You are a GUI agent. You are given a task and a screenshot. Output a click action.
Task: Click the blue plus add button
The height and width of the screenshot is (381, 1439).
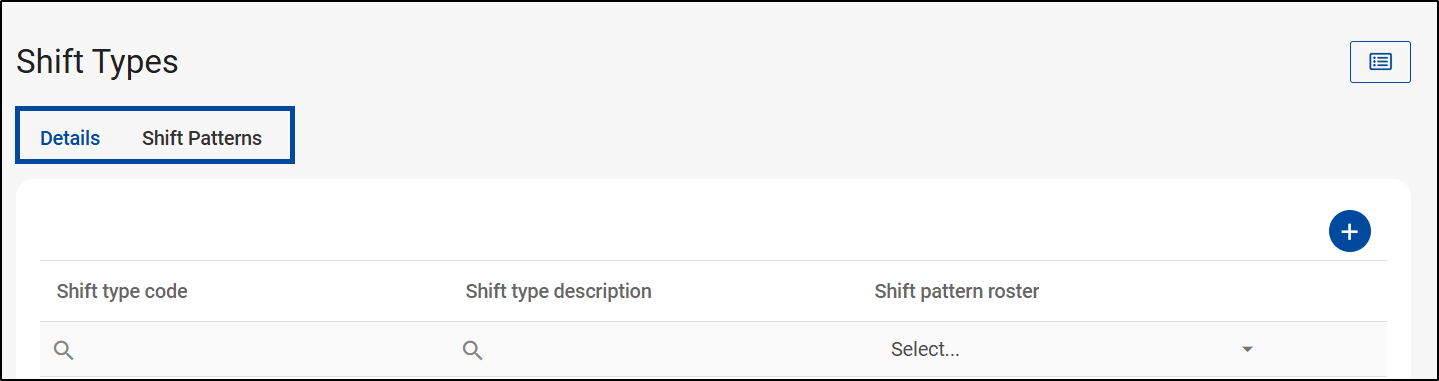(x=1349, y=232)
